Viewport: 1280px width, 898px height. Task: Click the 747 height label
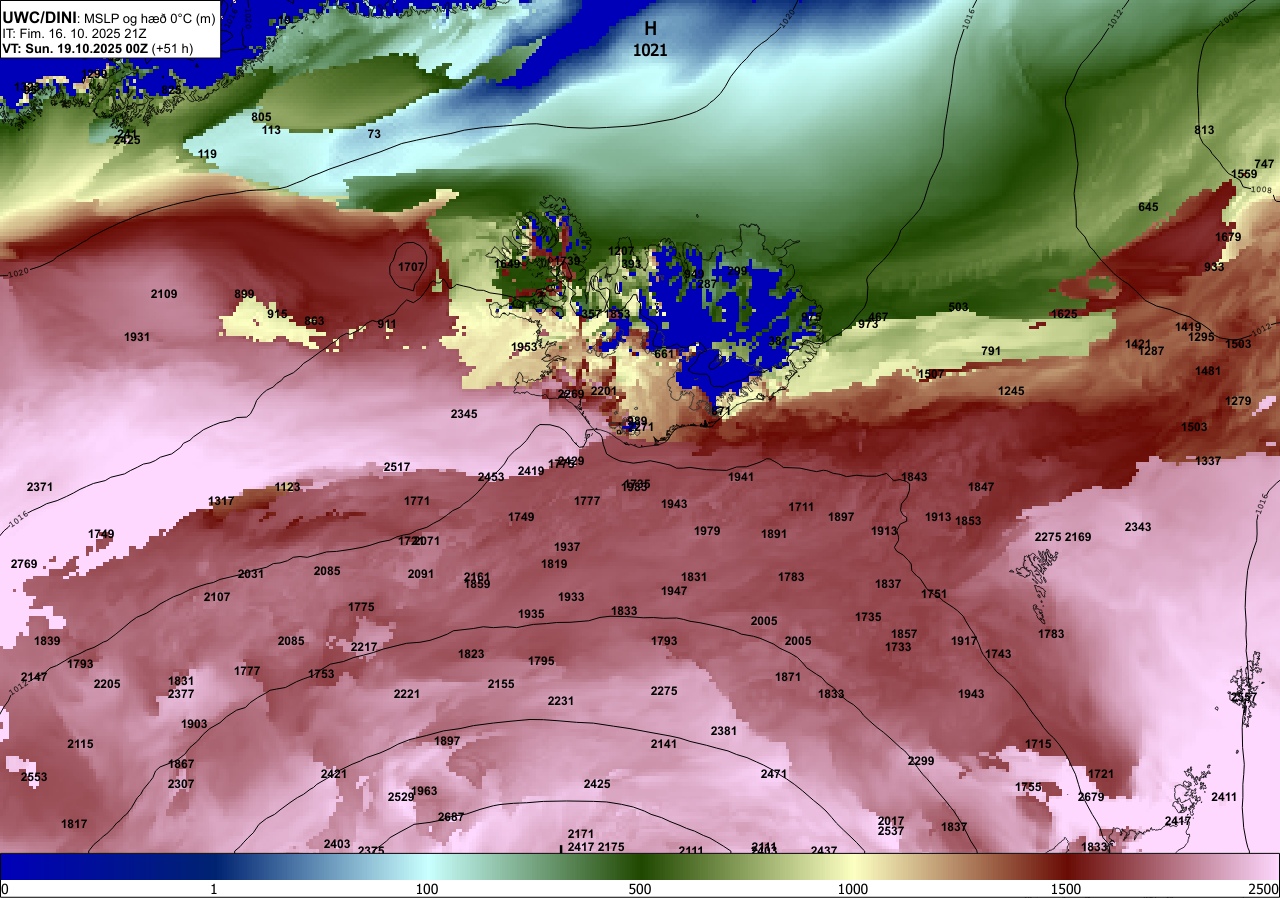coord(1264,164)
